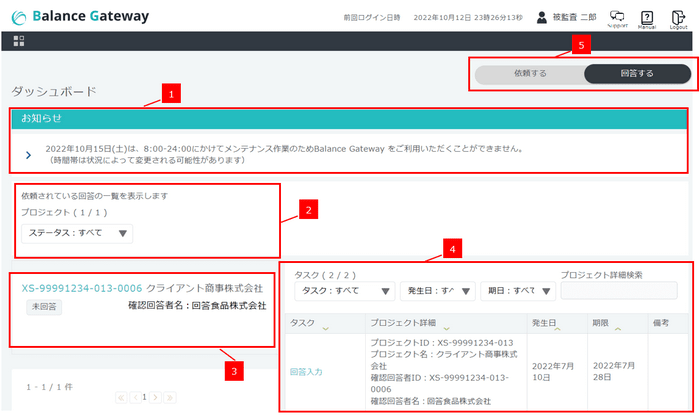Open the タスク：すべて filter dropdown
Screen dimensions: 700x417
pyautogui.click(x=344, y=291)
